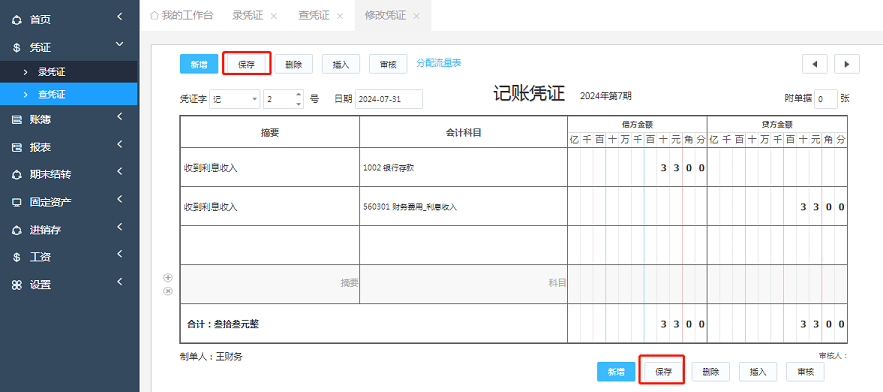The image size is (883, 392).
Task: Click the 进销存 icon in sidebar
Action: 17,230
